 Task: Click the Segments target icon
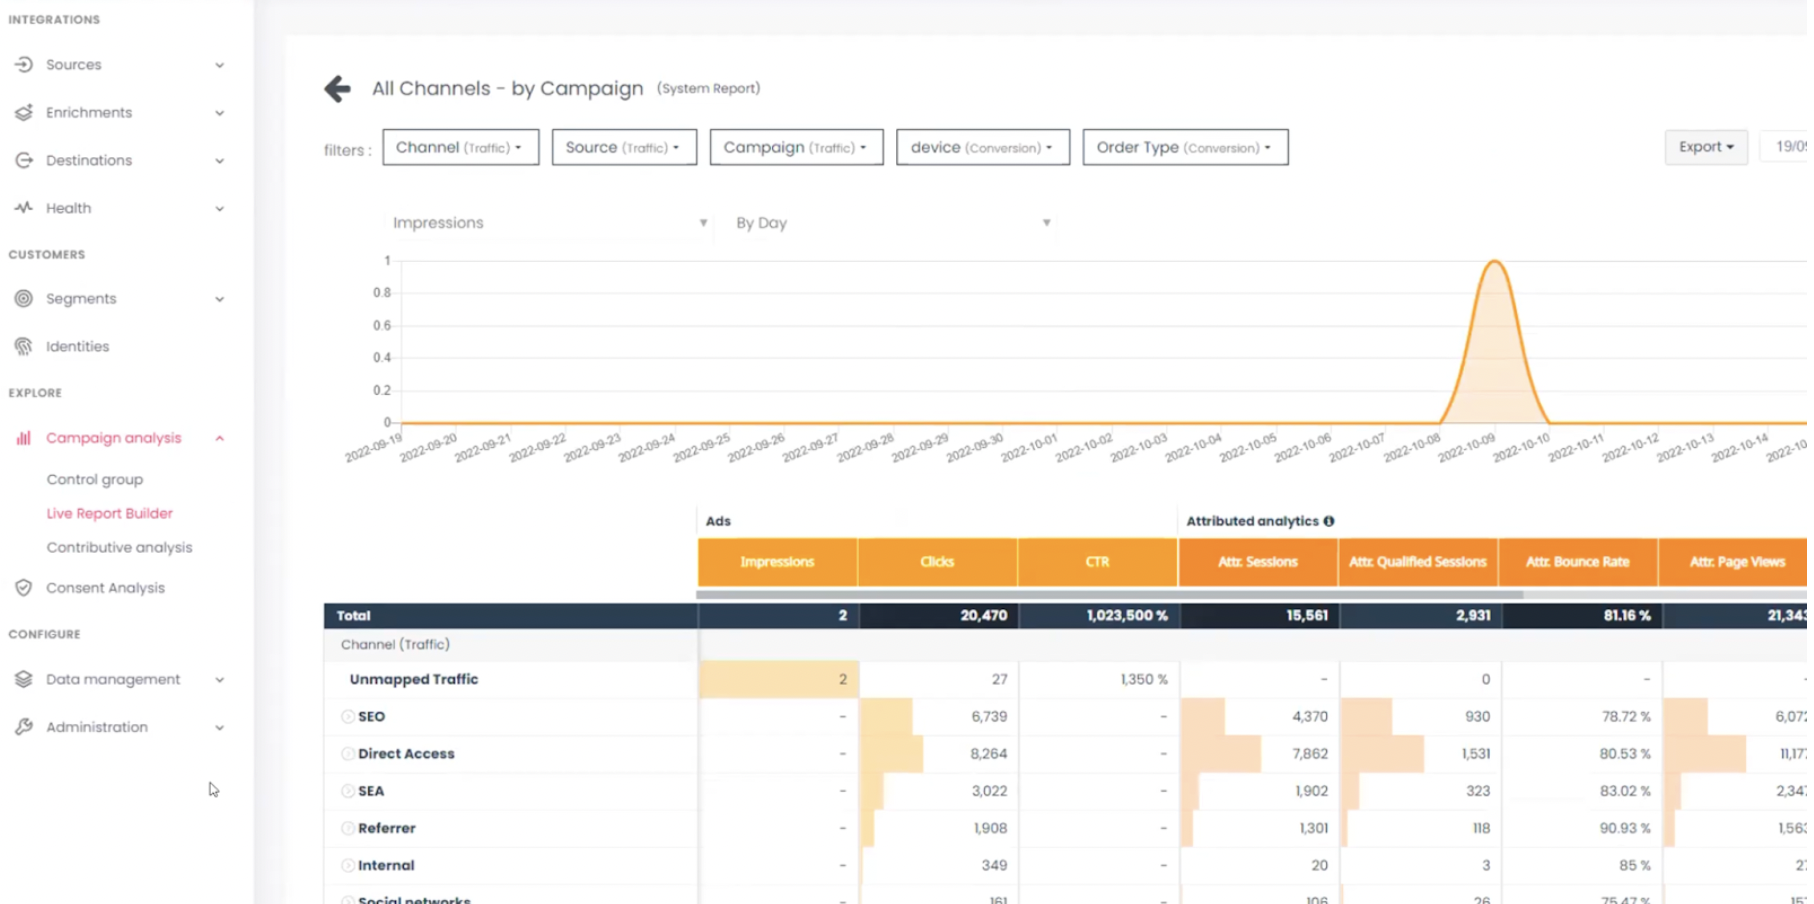pyautogui.click(x=24, y=299)
